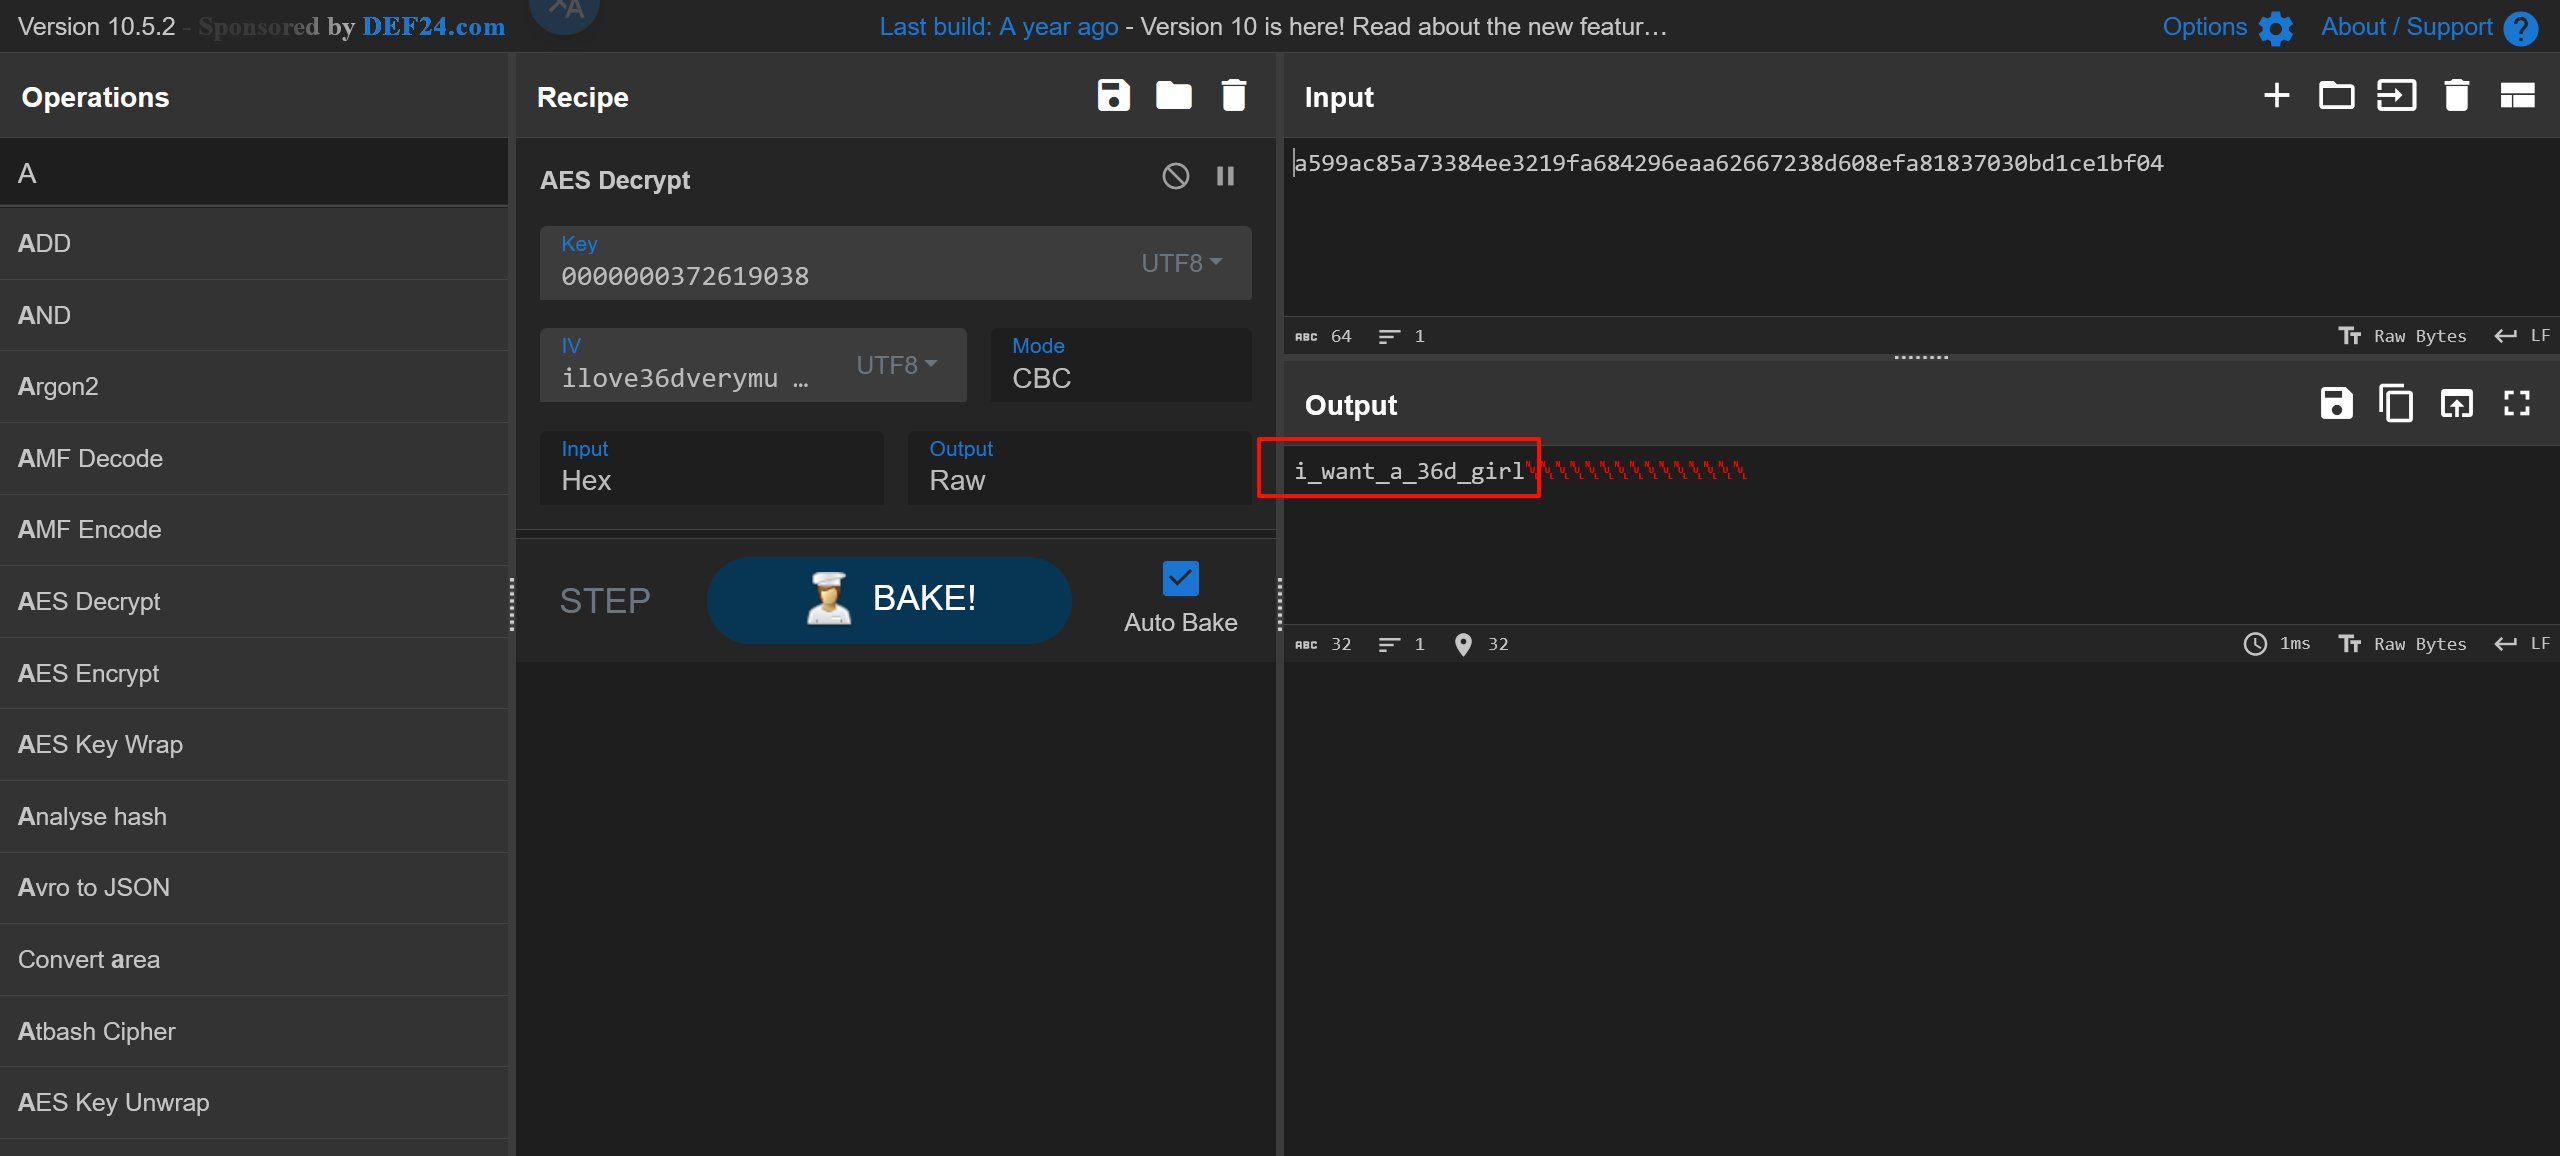Save the current recipe
Viewport: 2560px width, 1156px height.
pos(1113,96)
